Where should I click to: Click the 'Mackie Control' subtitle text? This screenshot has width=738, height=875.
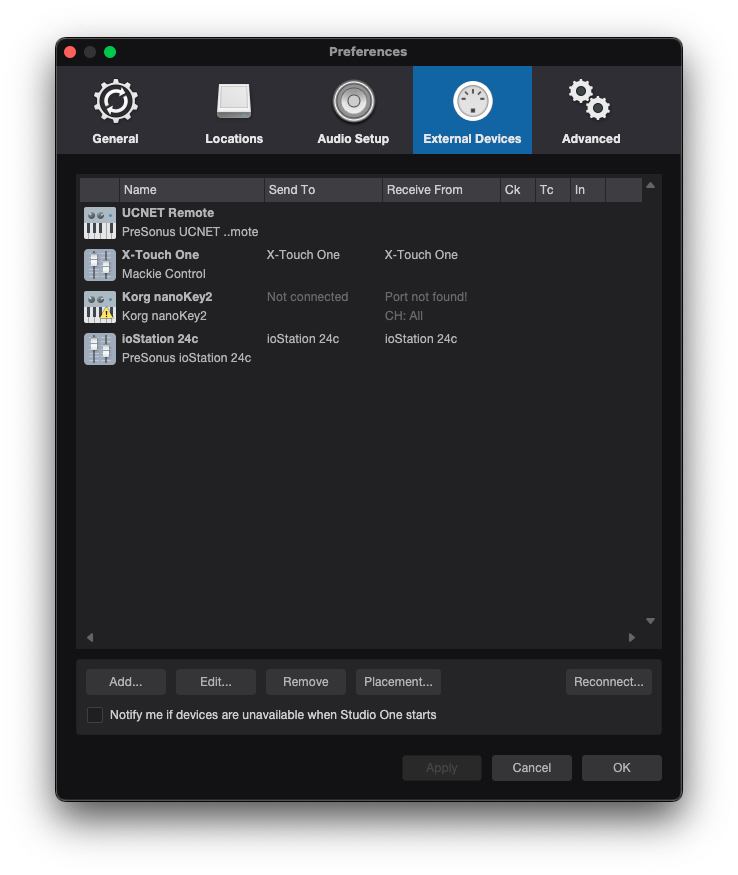coord(164,274)
